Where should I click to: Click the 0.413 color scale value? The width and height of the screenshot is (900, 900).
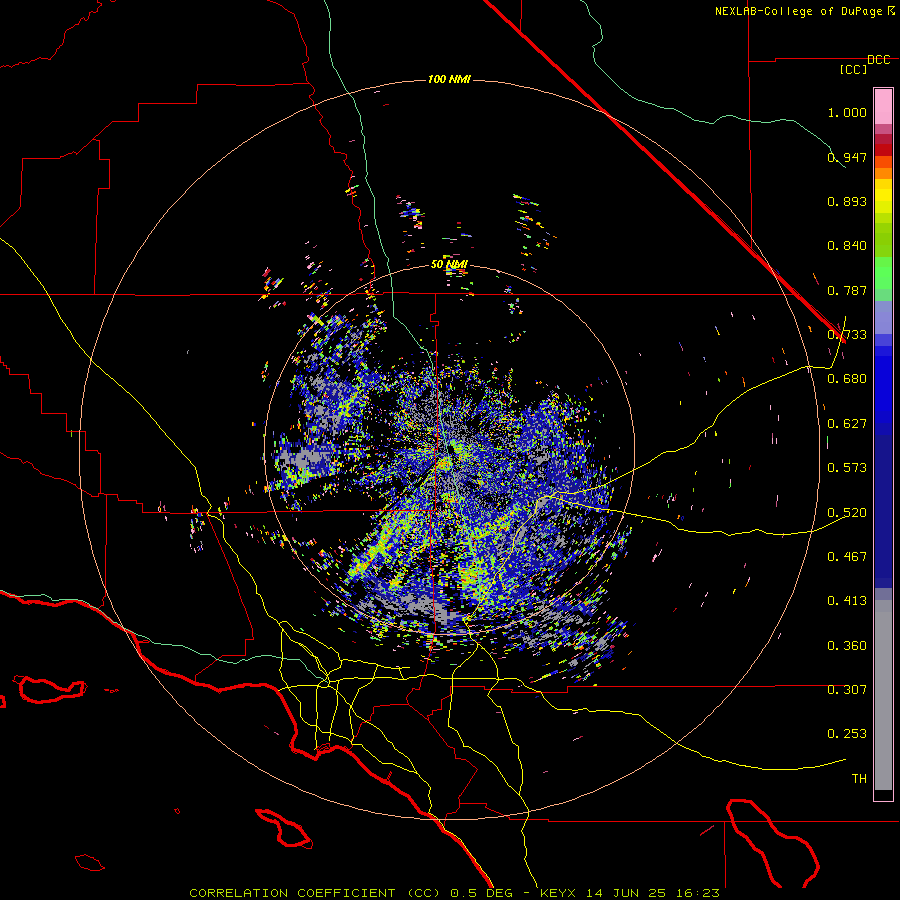click(x=847, y=601)
